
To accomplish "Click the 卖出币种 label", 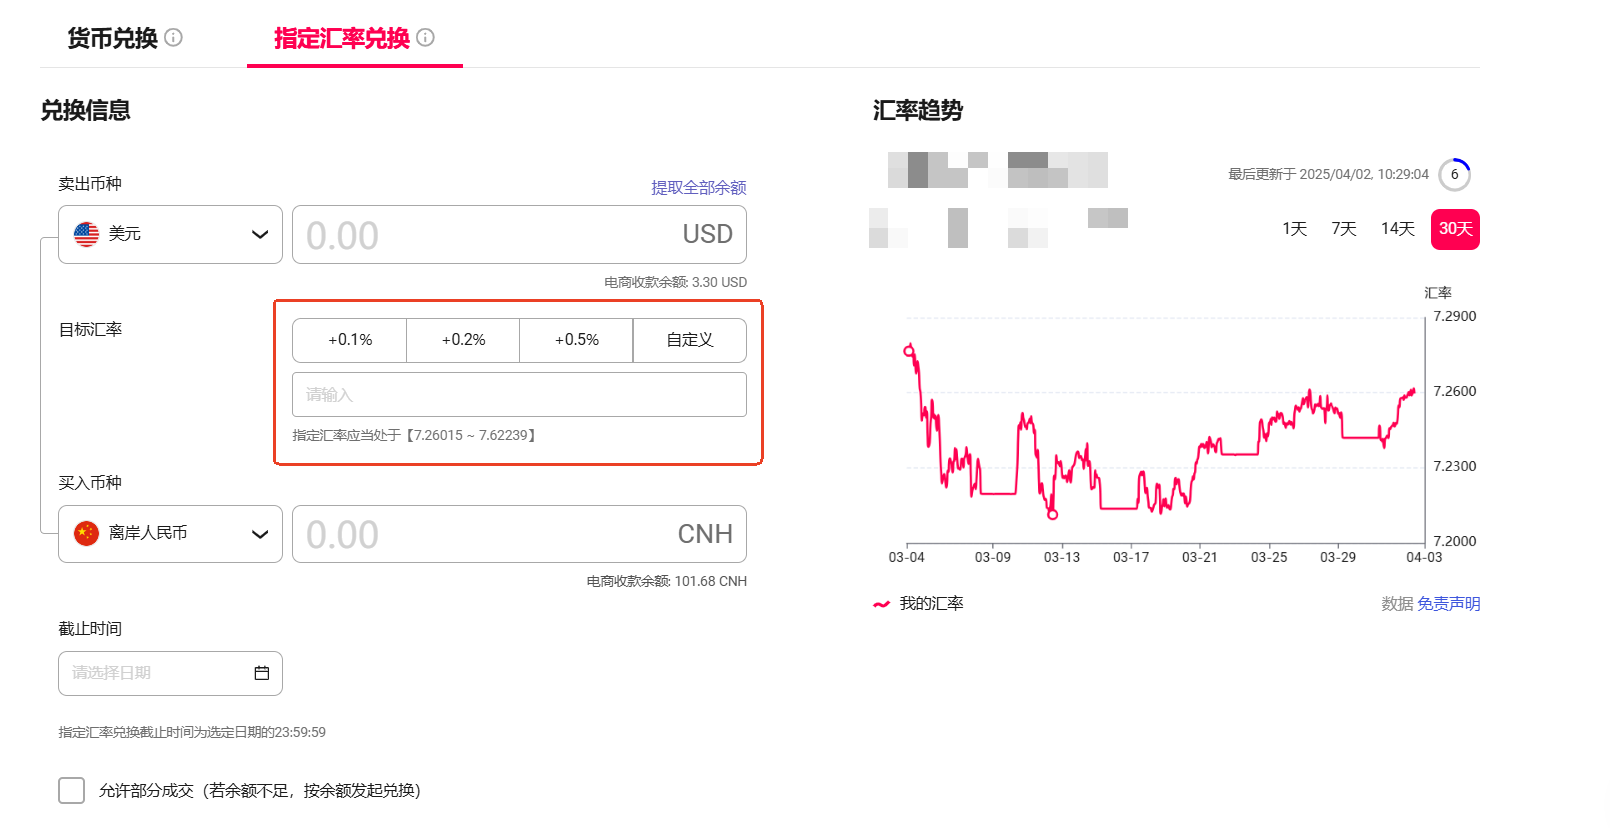I will pyautogui.click(x=90, y=184).
